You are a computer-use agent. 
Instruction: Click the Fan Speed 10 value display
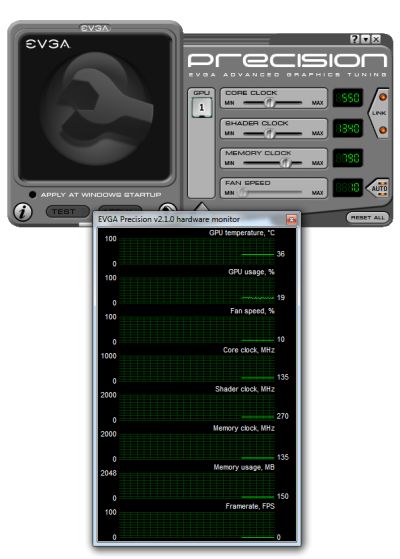(x=348, y=188)
